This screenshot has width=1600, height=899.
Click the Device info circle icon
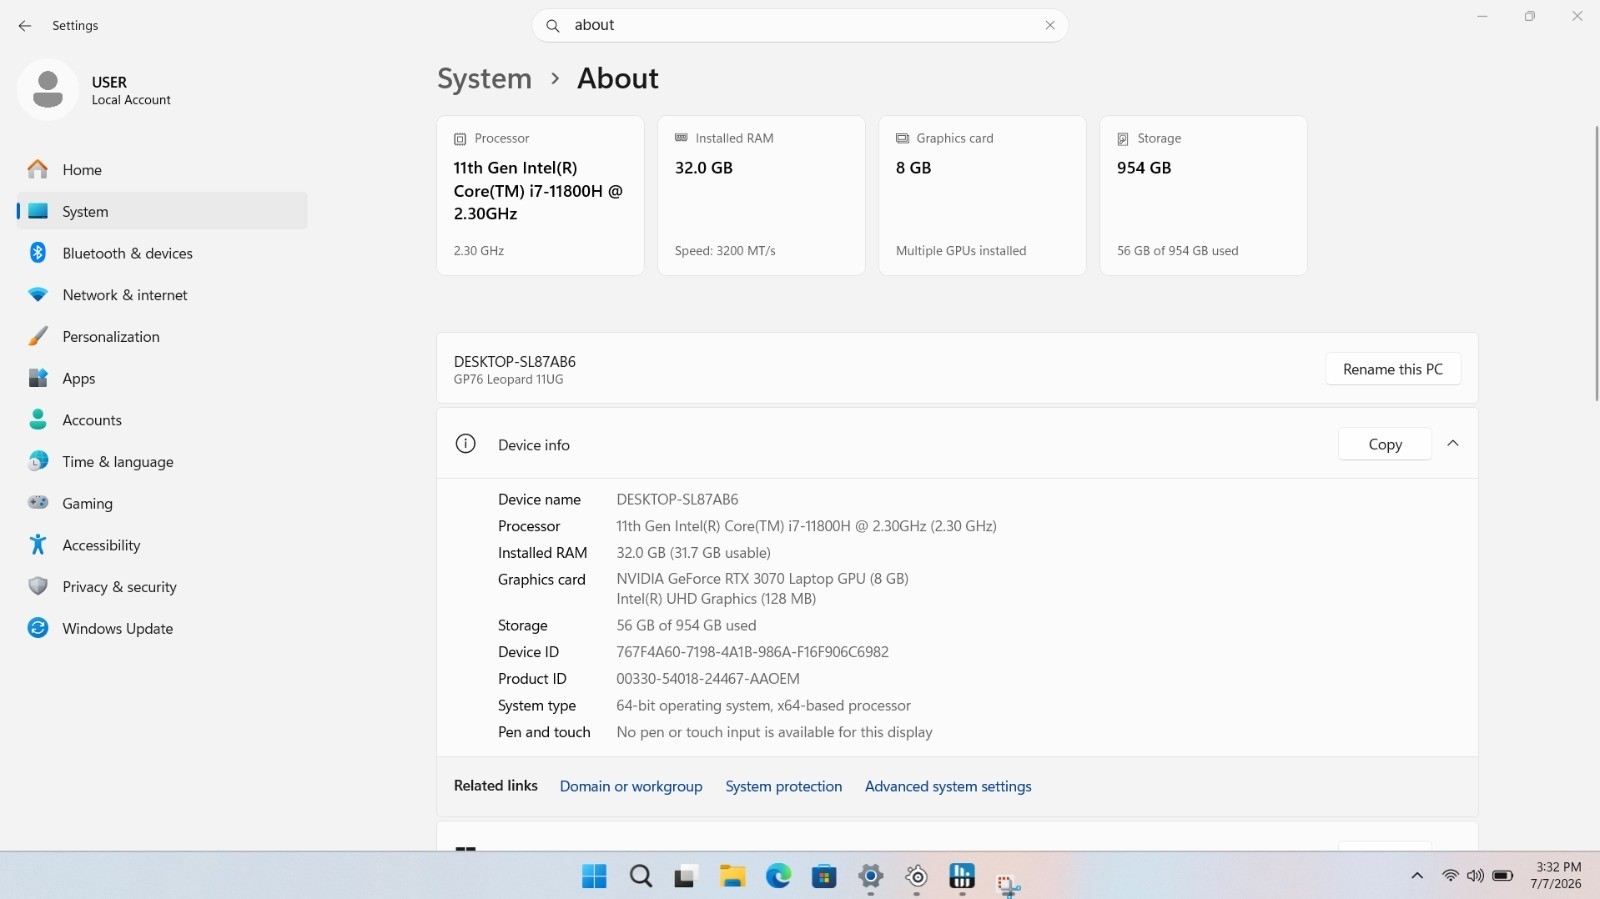pyautogui.click(x=466, y=444)
